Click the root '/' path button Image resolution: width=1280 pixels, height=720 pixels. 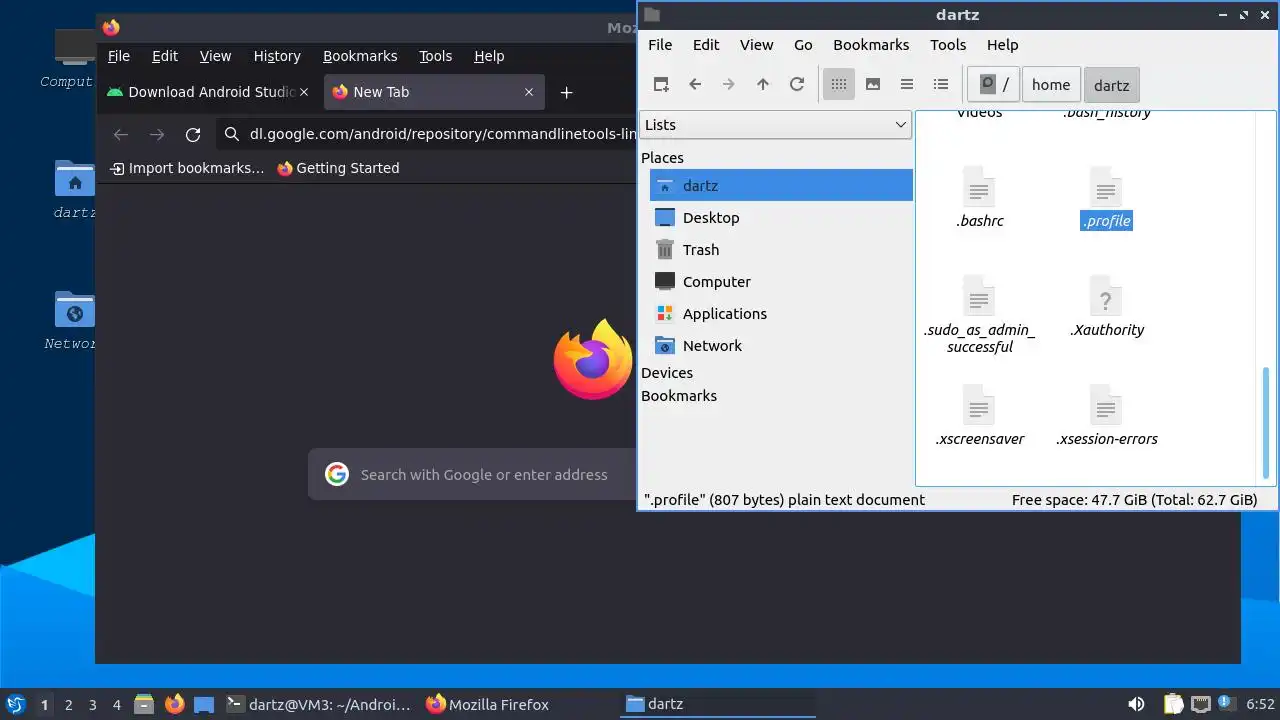pyautogui.click(x=994, y=85)
